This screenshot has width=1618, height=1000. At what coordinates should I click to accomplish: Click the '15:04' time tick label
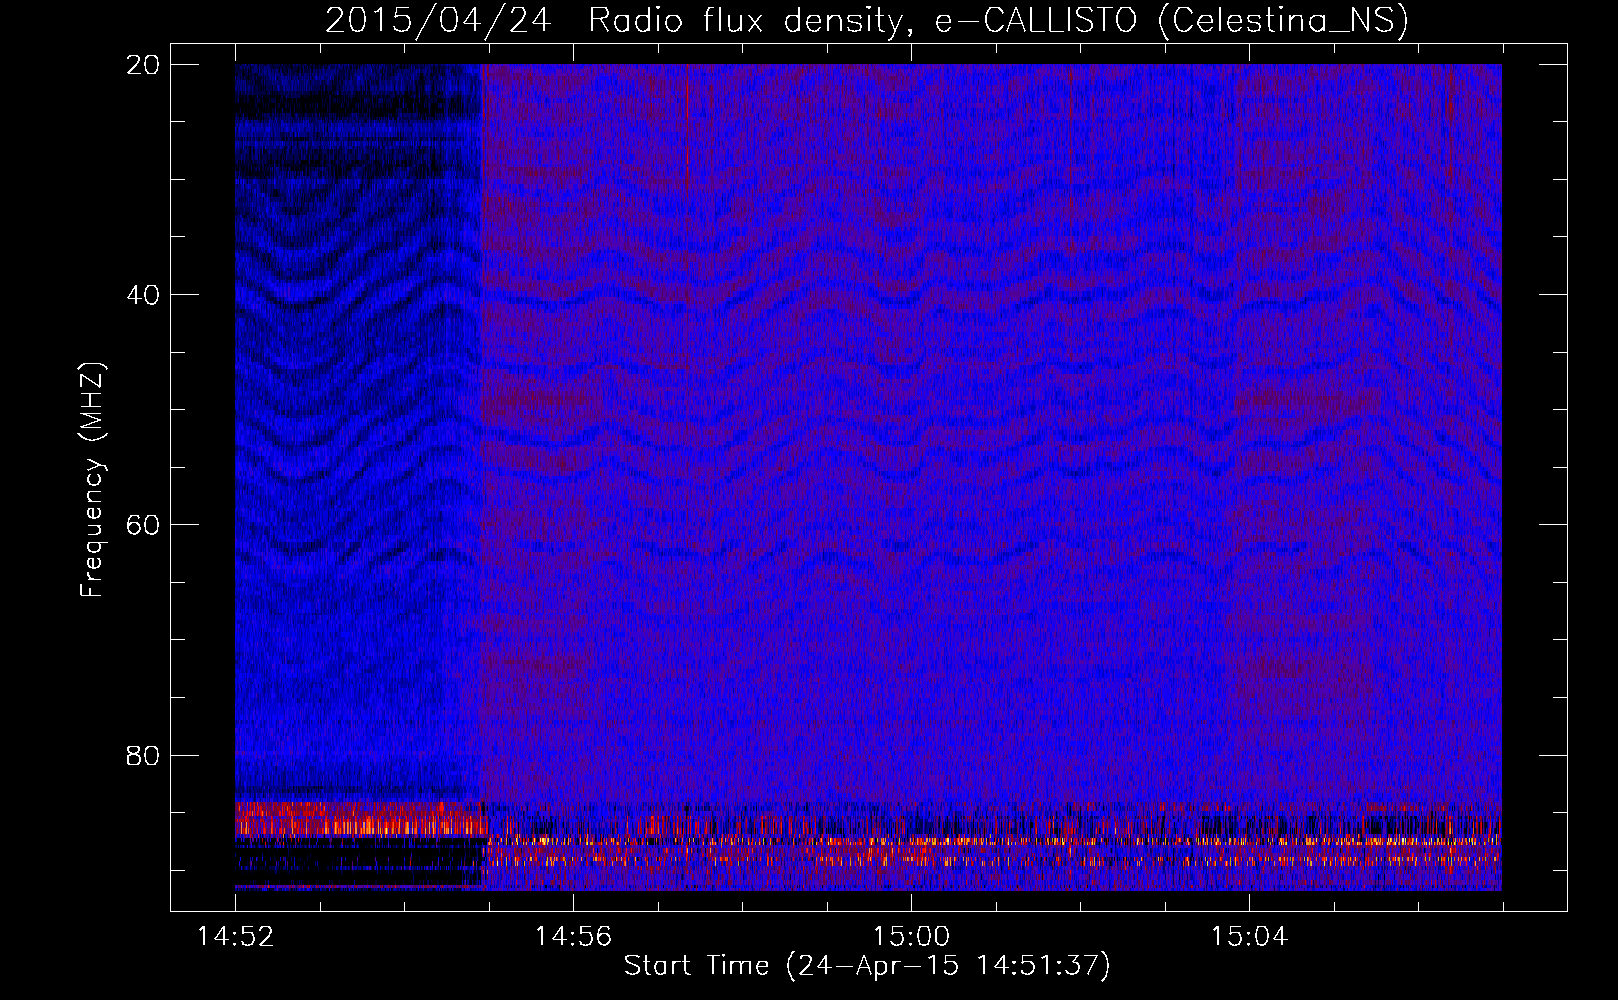pos(1249,937)
